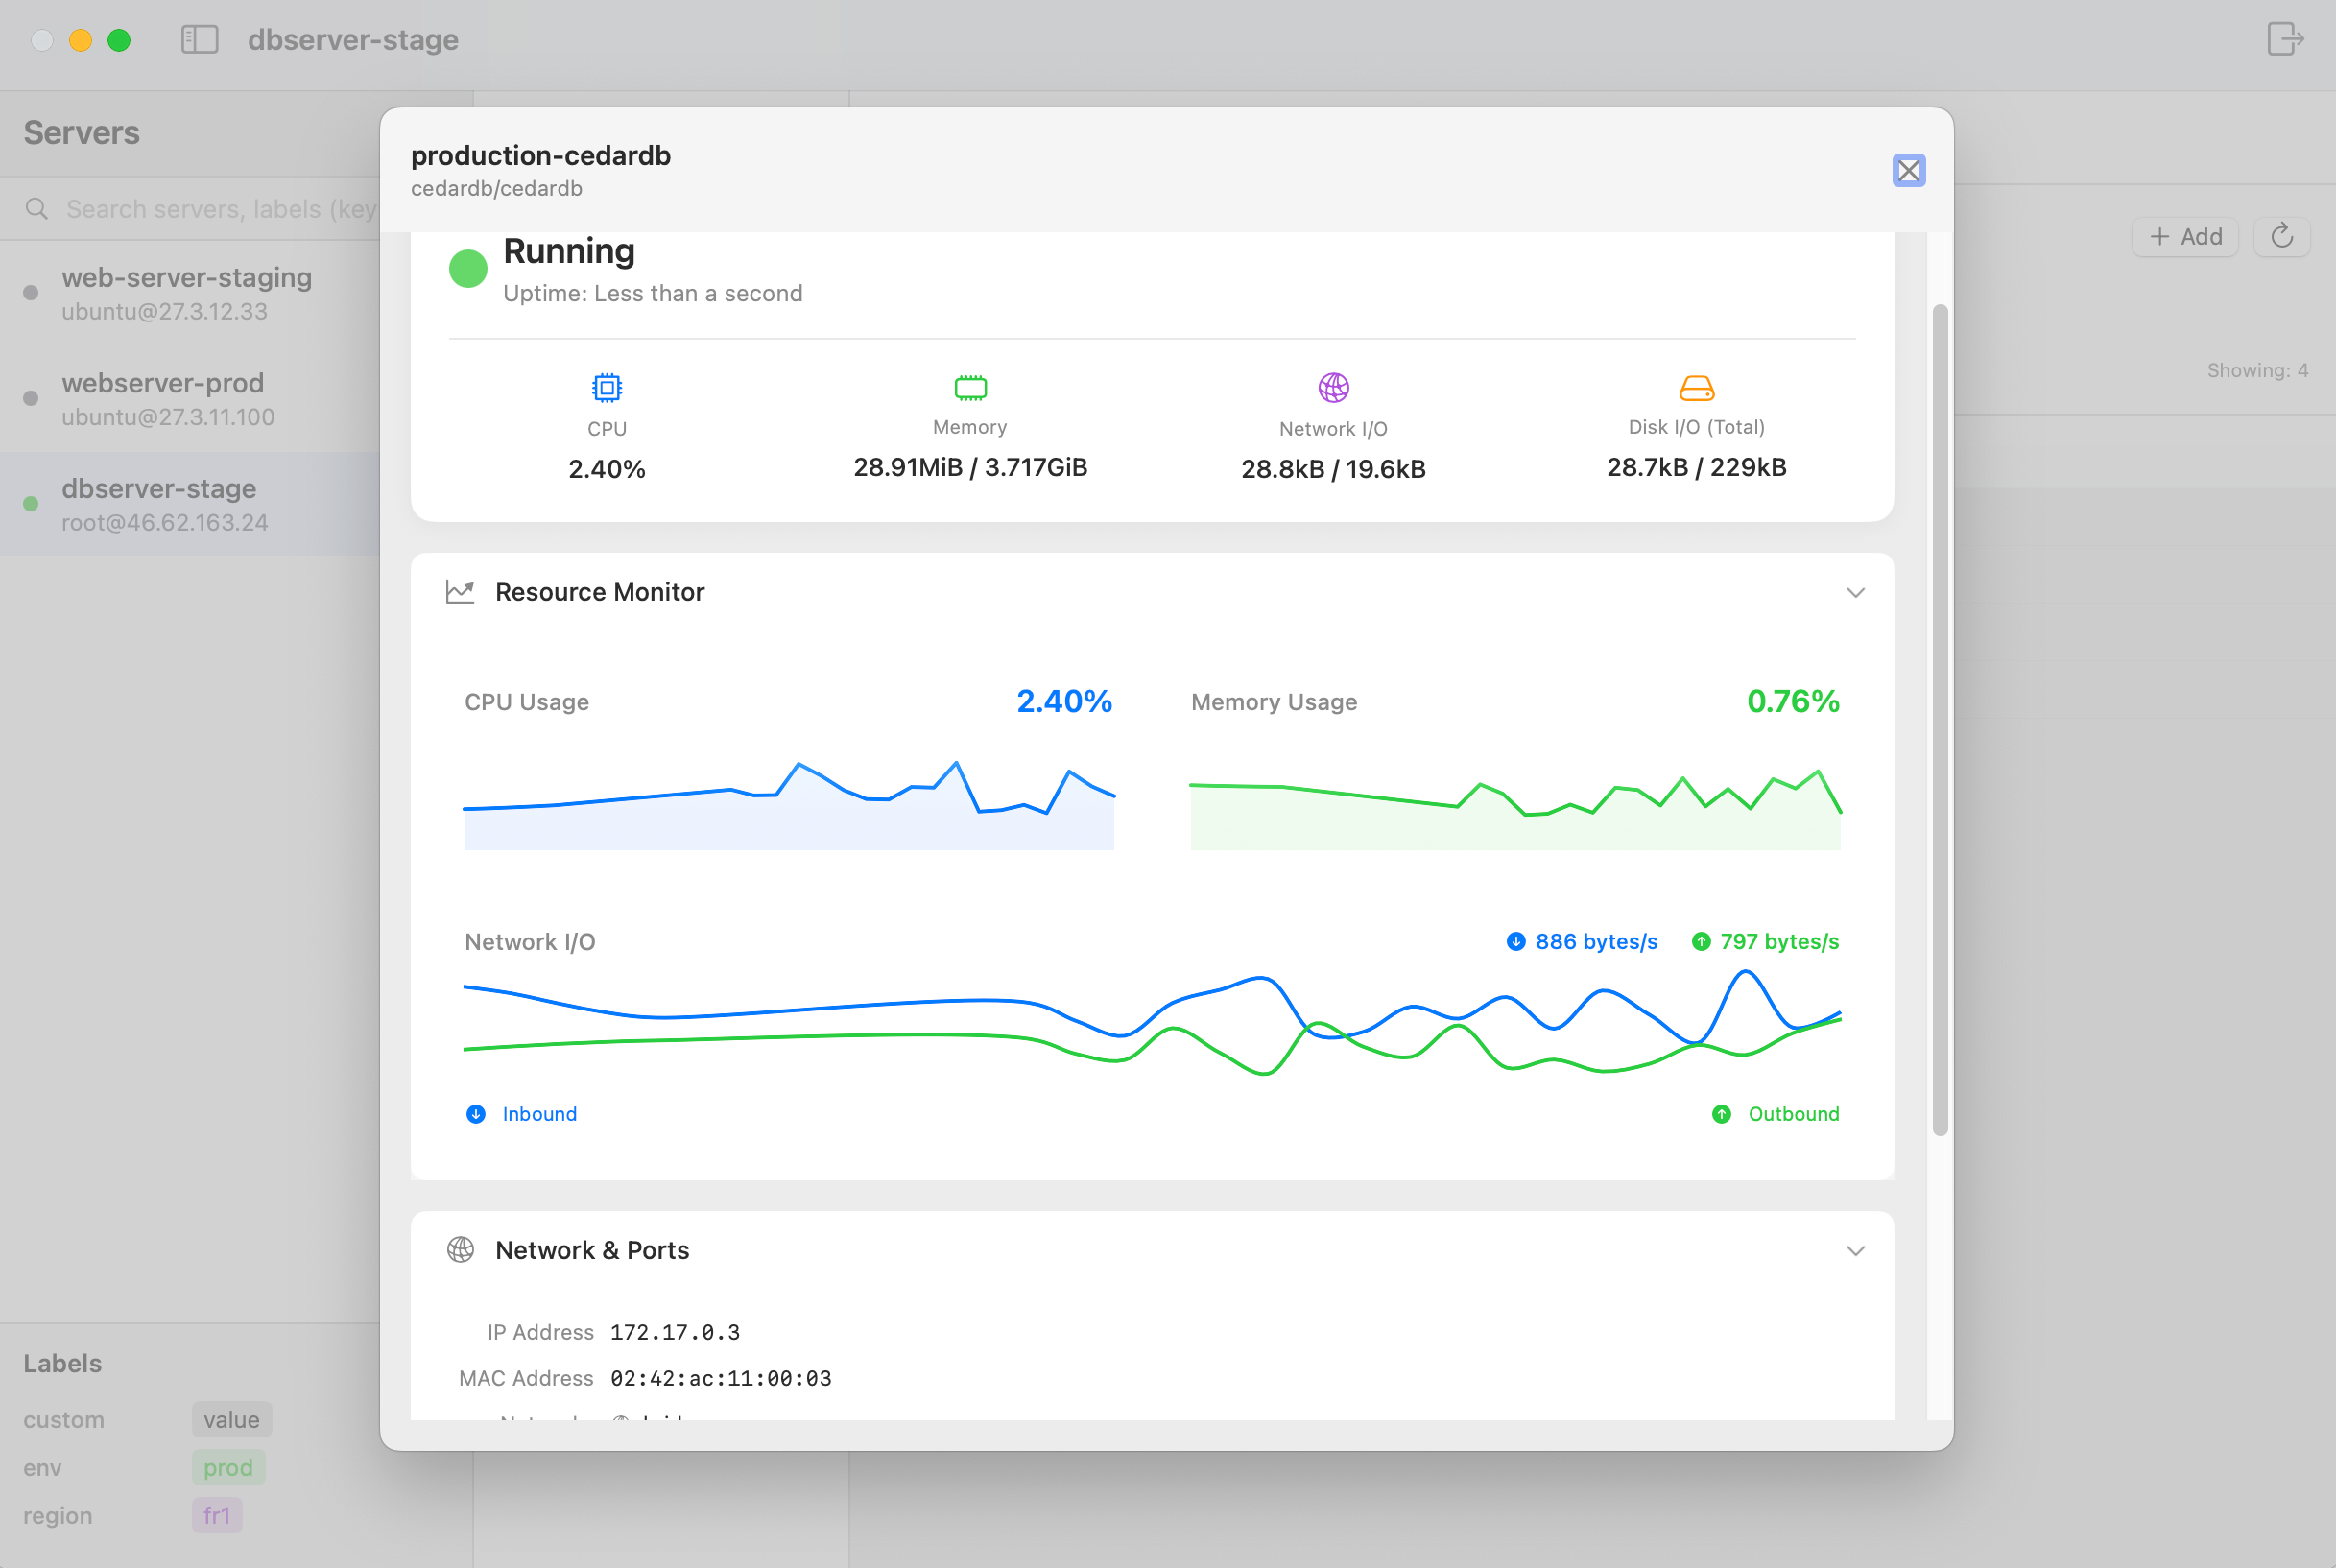Click the Labels heading in sidebar
Screen dimensions: 2336x1568
pyautogui.click(x=63, y=1364)
